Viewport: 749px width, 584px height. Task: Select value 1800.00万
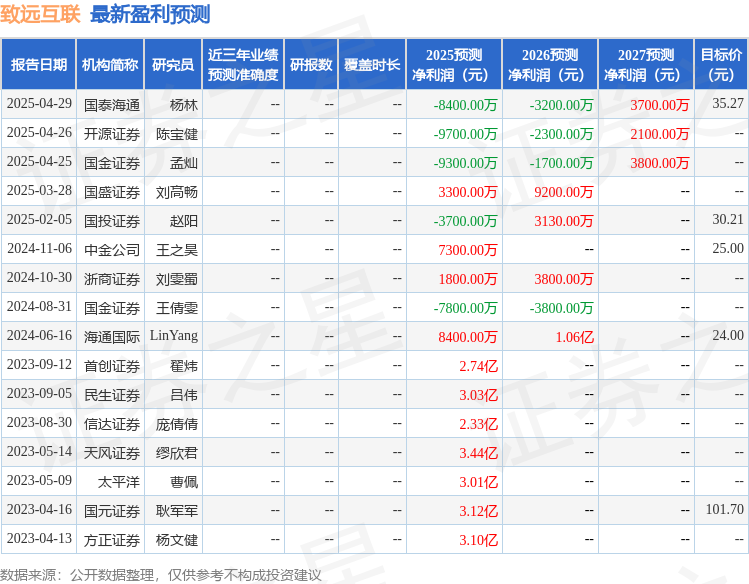click(468, 279)
